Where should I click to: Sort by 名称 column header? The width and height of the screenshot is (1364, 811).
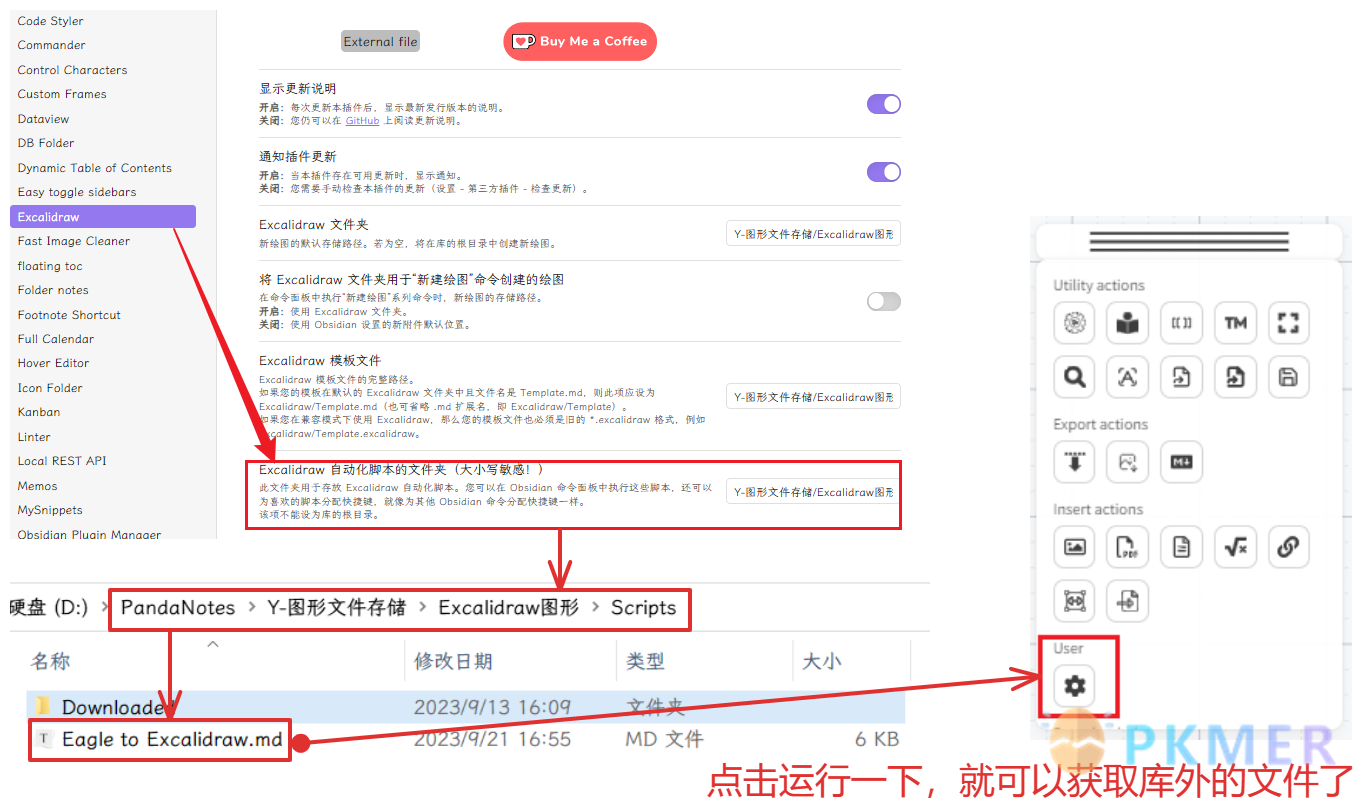point(51,661)
